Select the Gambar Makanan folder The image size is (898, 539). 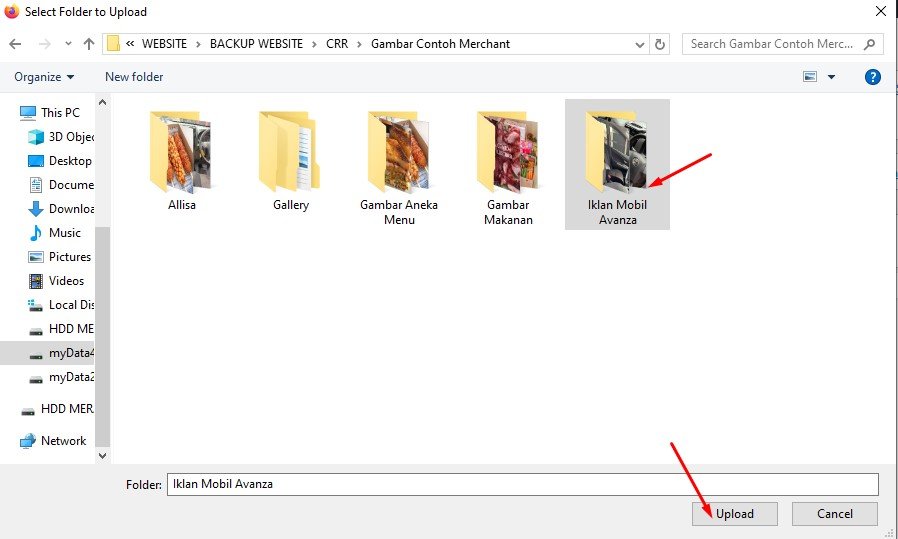508,165
